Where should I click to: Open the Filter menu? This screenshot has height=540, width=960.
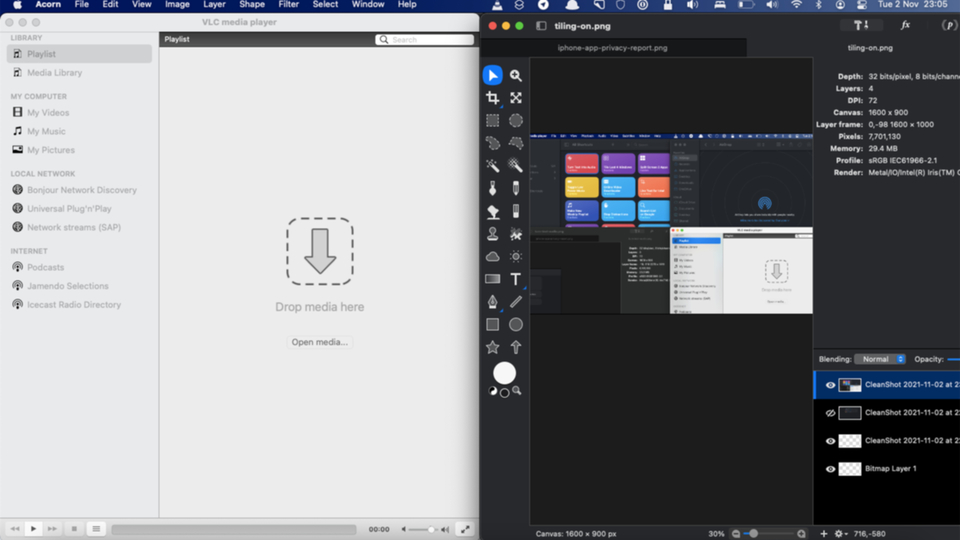(x=288, y=5)
